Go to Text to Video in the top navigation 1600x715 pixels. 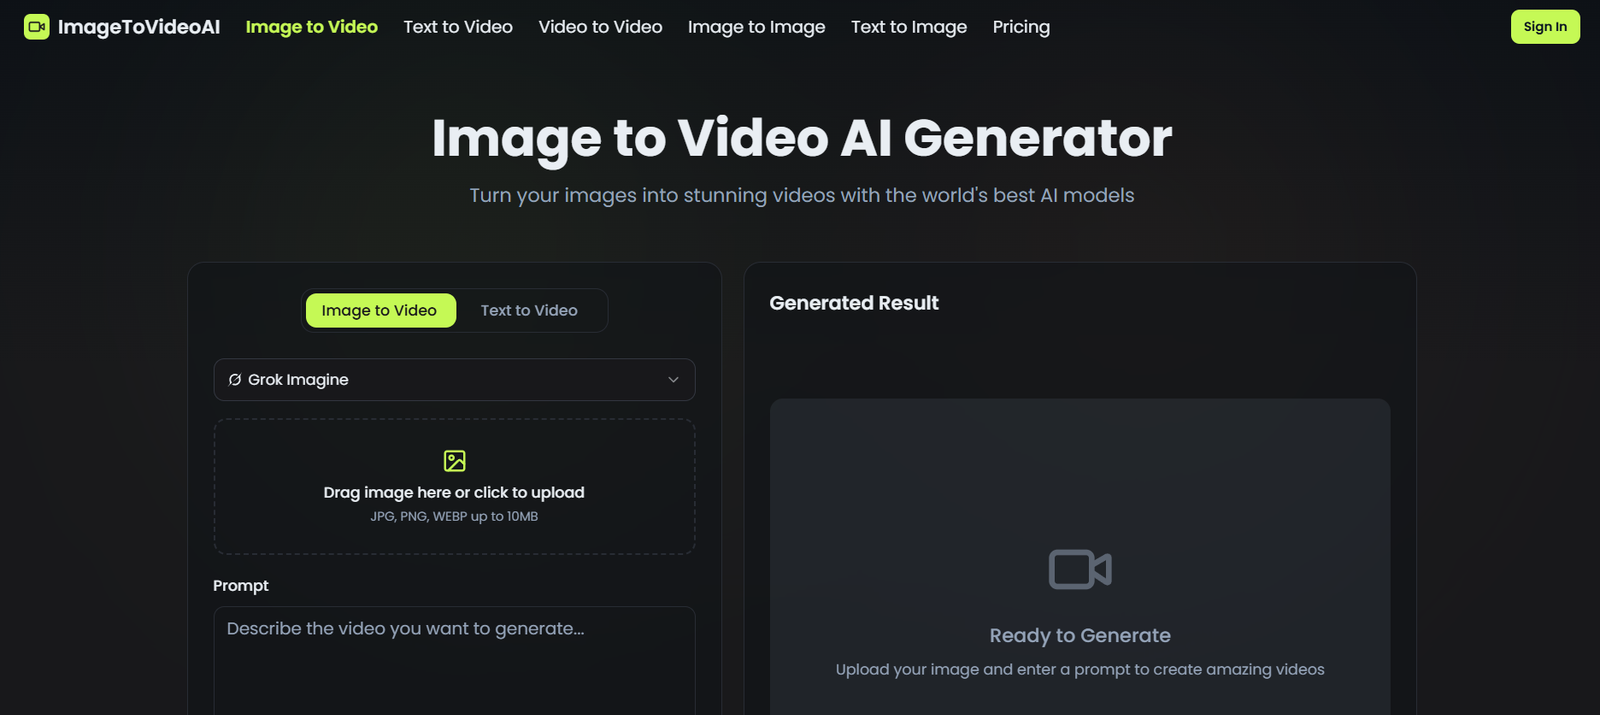458,27
